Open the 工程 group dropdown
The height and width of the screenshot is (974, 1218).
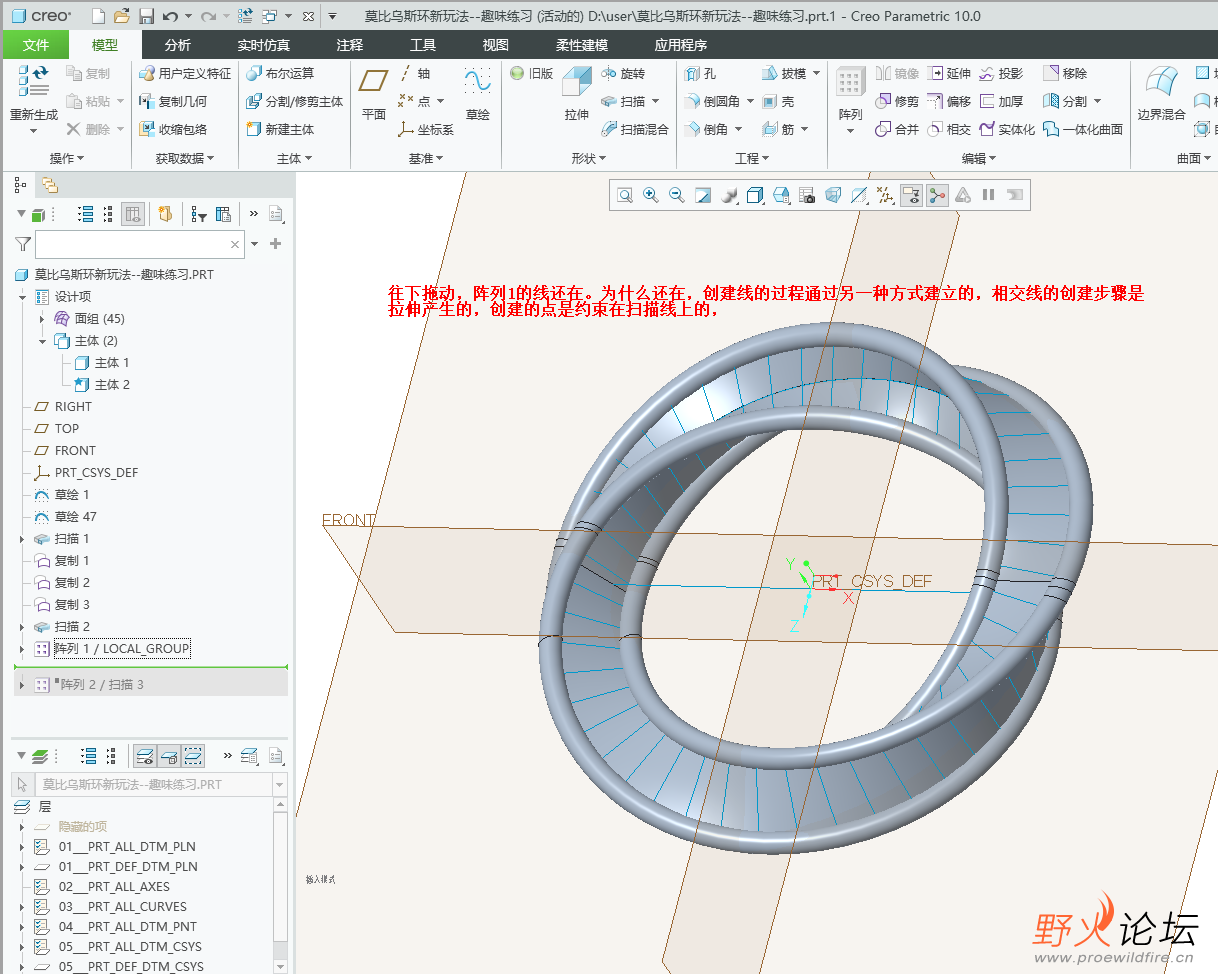click(x=752, y=158)
